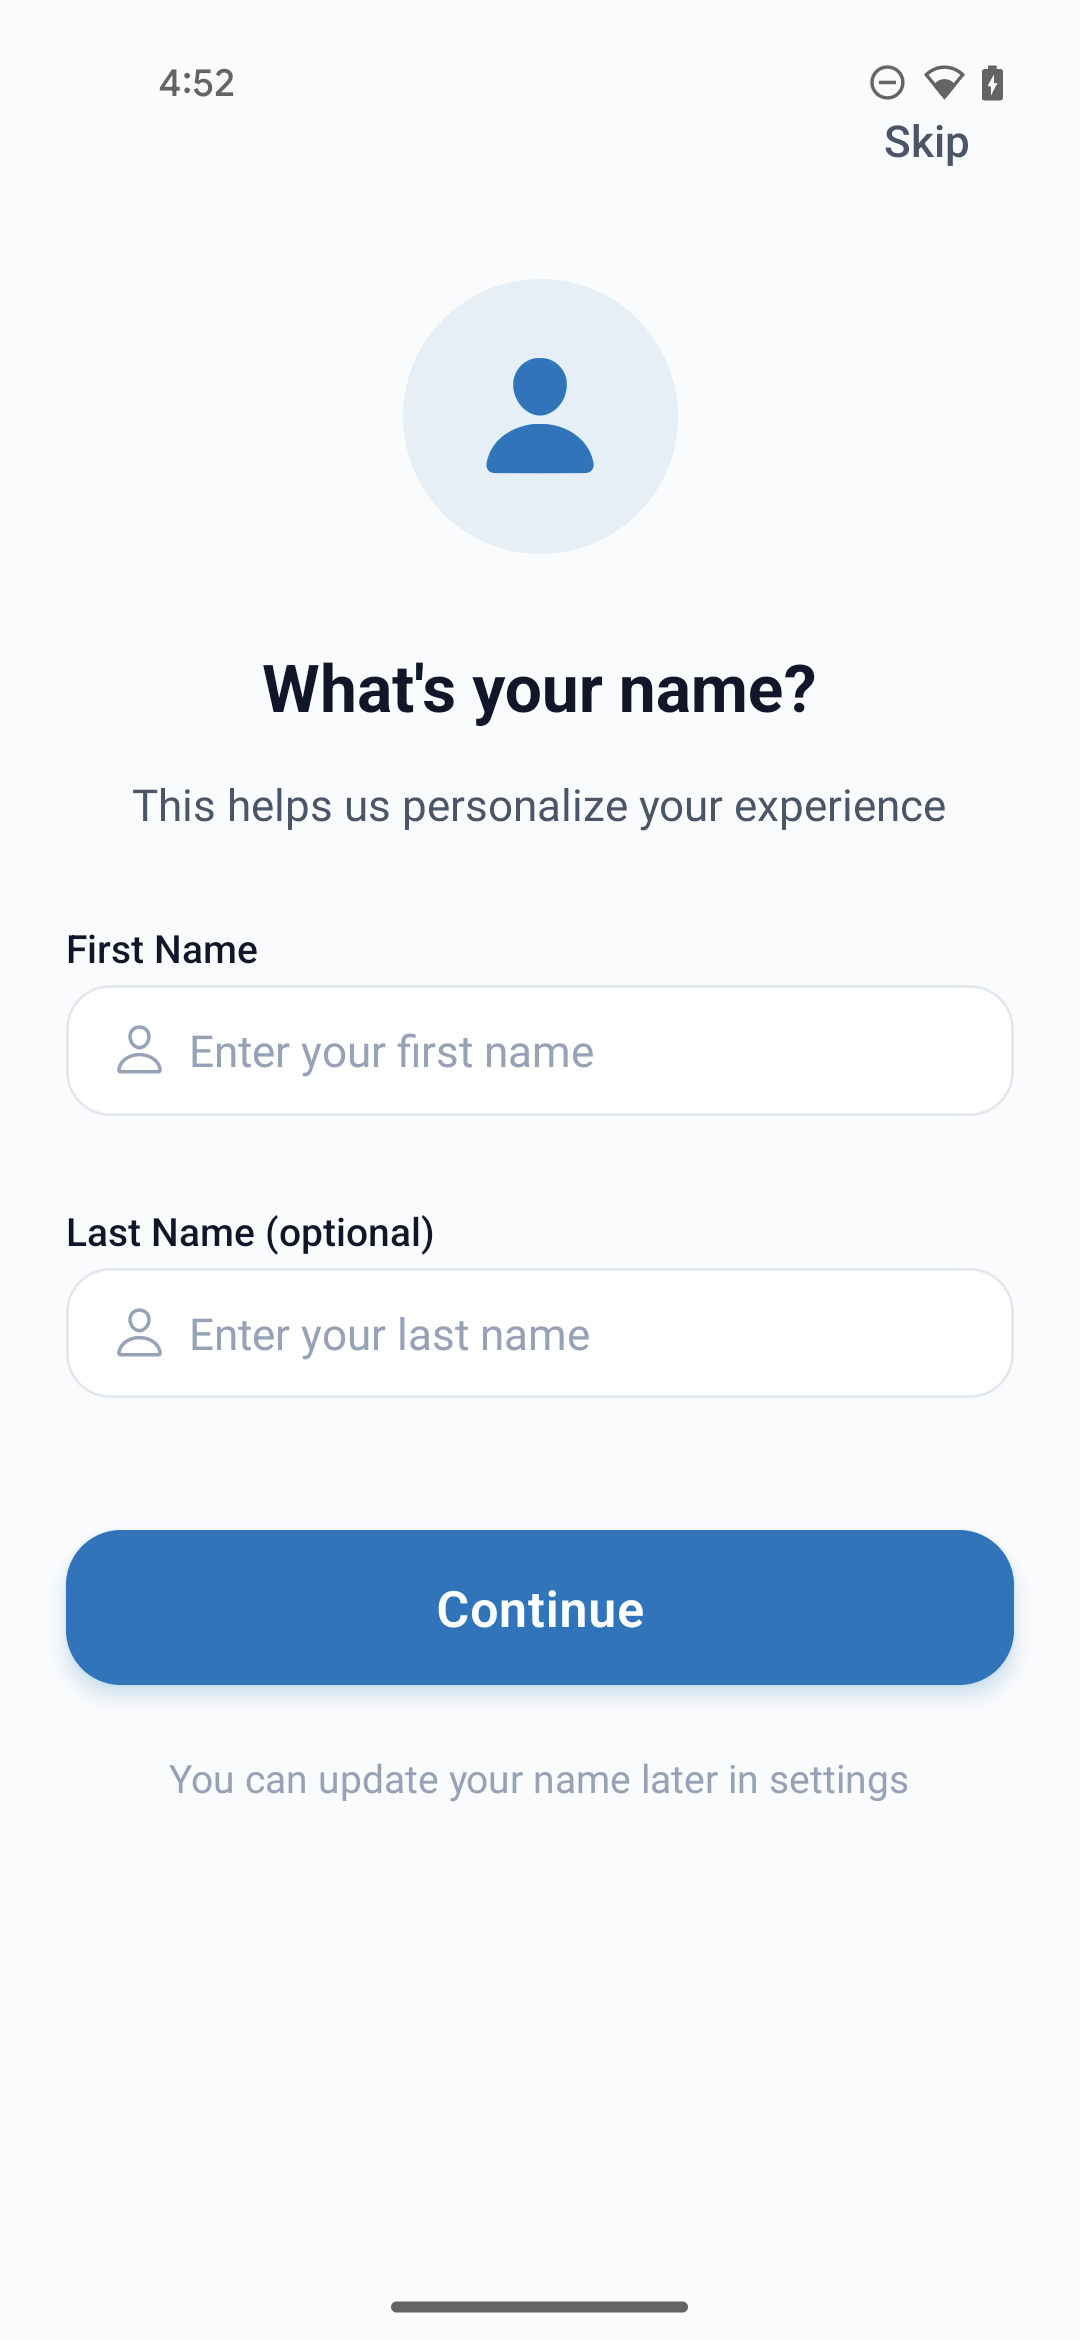Tap the word 'settings' in bottom hint
The image size is (1080, 2340).
tap(838, 1780)
